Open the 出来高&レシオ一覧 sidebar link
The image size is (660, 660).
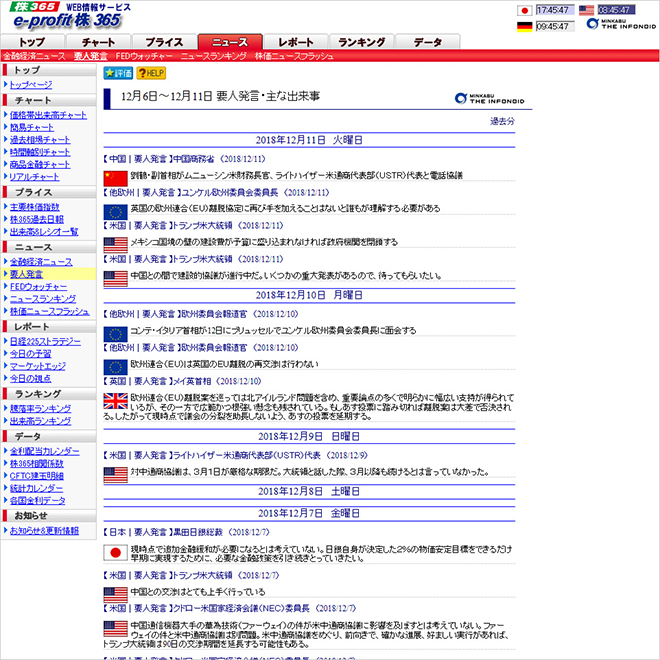coord(44,232)
